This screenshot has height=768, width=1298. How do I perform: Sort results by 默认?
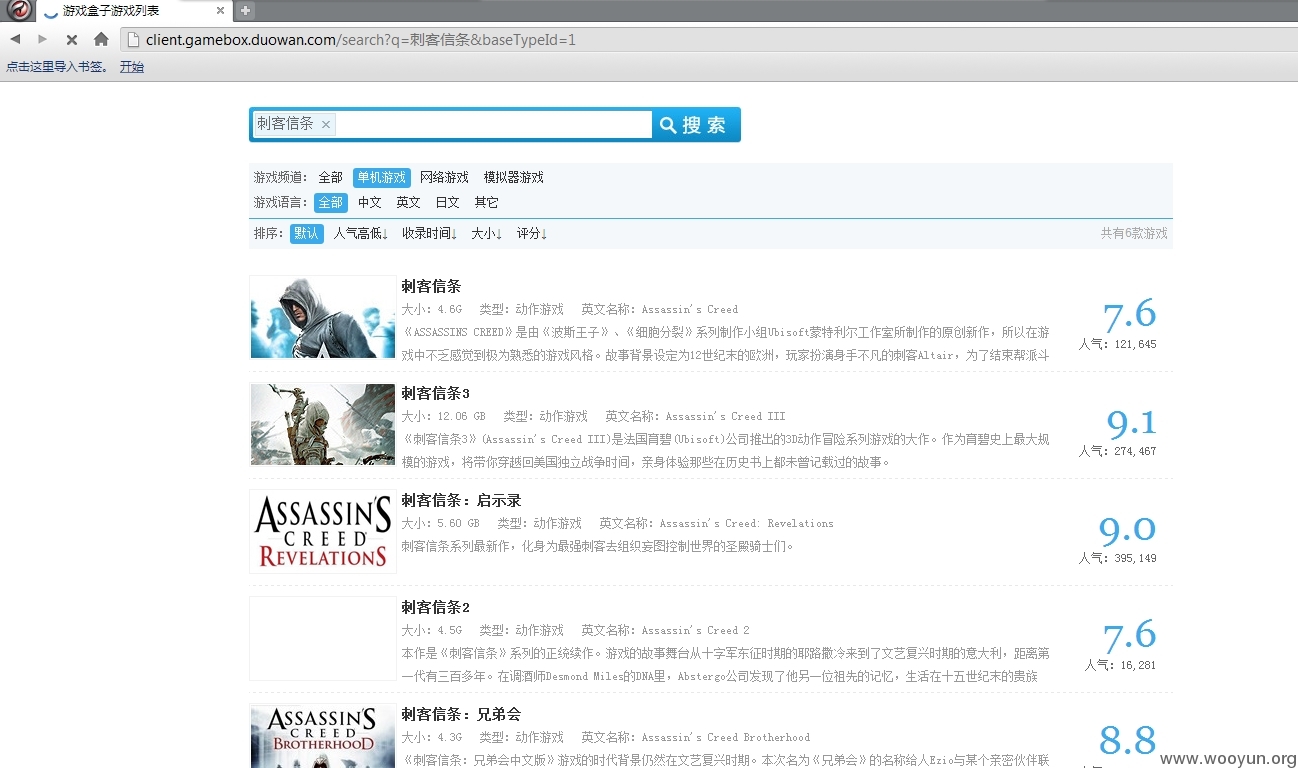point(307,233)
